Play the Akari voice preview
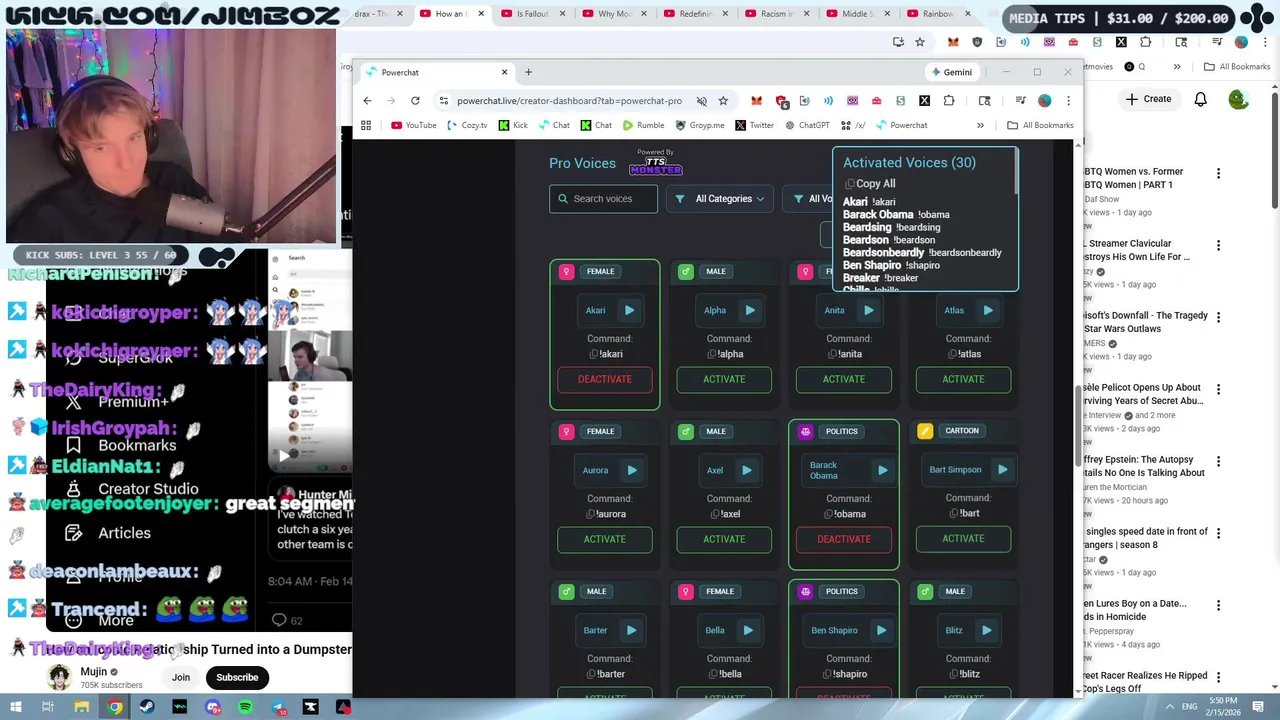The height and width of the screenshot is (720, 1280). [x=629, y=310]
